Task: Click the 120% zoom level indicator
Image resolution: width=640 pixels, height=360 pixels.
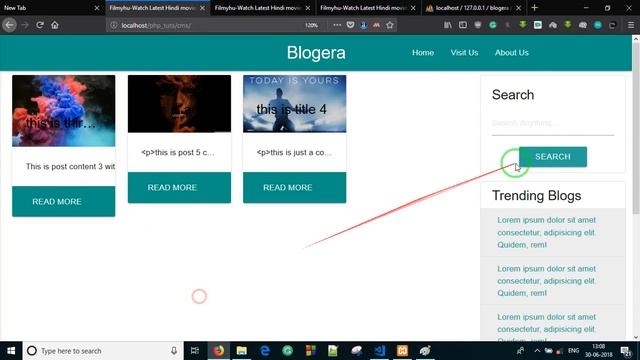Action: point(311,25)
